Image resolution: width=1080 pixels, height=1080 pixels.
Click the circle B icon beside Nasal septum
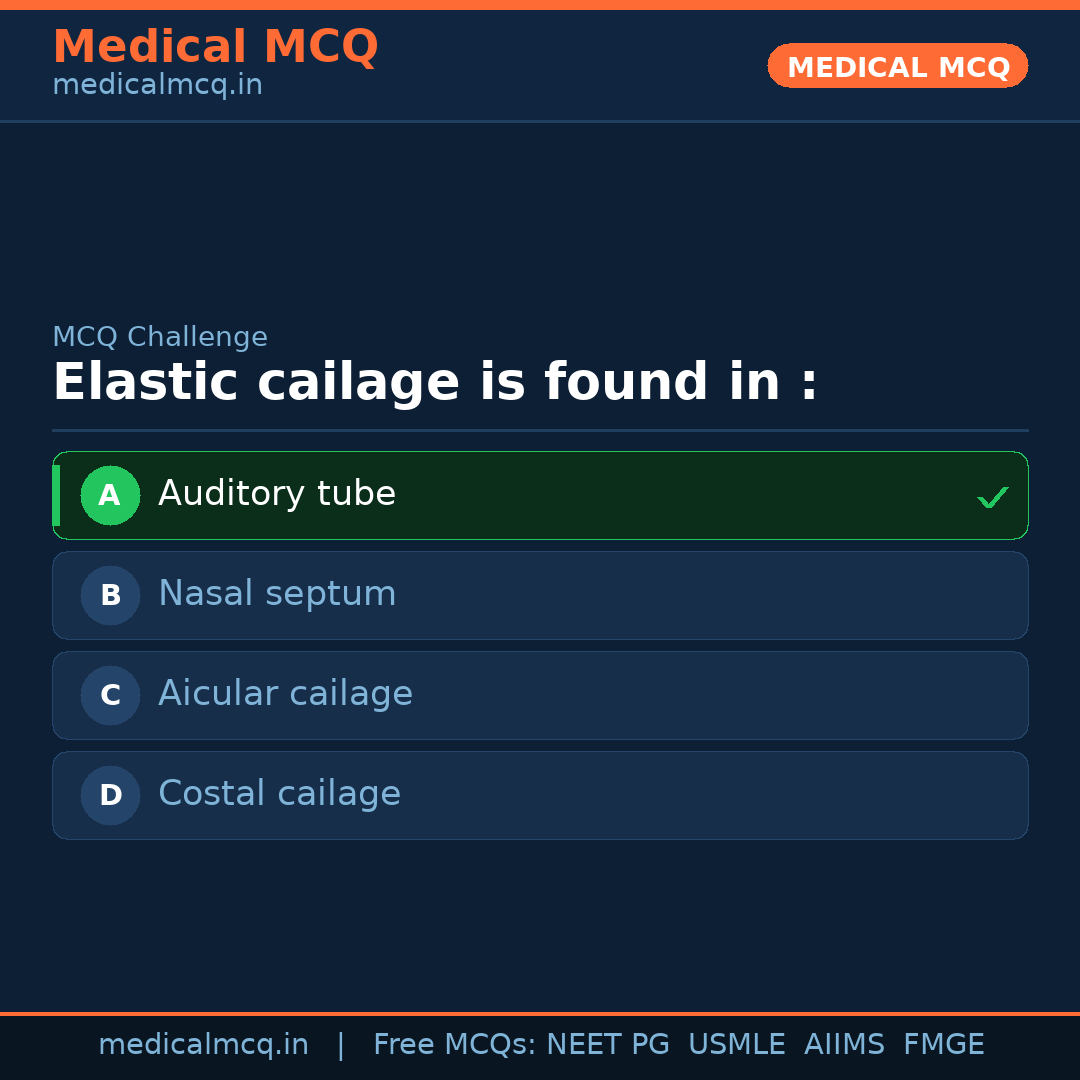[x=110, y=595]
